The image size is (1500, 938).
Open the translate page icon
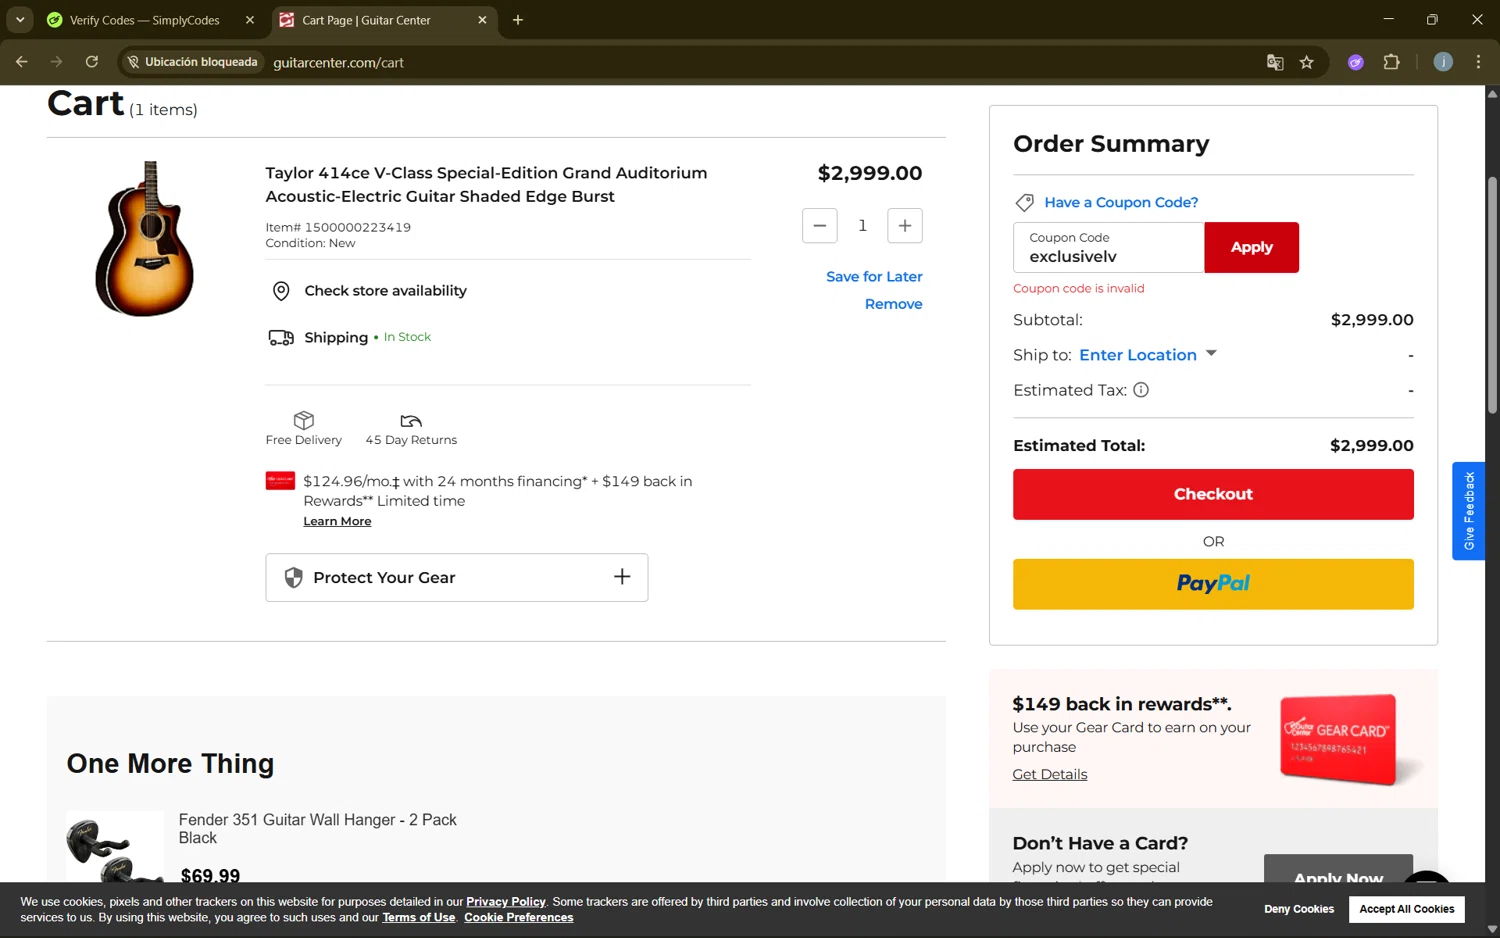(1275, 62)
